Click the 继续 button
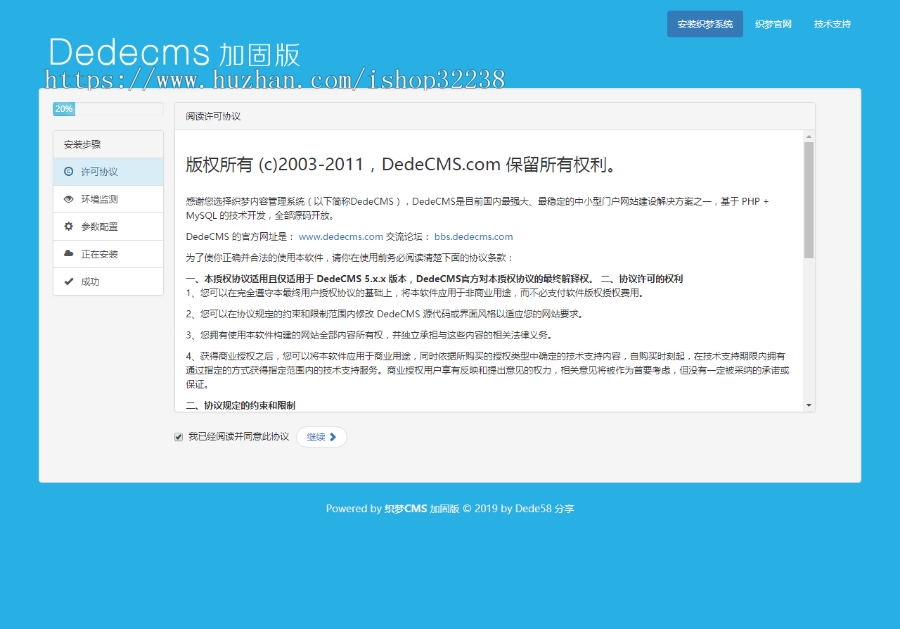Viewport: 900px width, 629px height. (x=321, y=437)
